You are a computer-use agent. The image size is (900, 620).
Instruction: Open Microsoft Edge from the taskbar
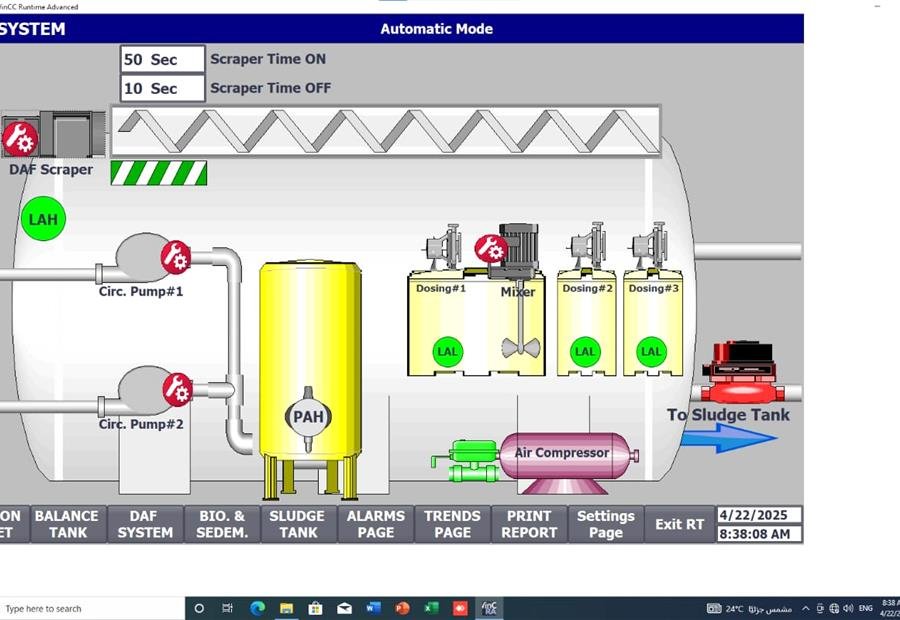(x=257, y=608)
